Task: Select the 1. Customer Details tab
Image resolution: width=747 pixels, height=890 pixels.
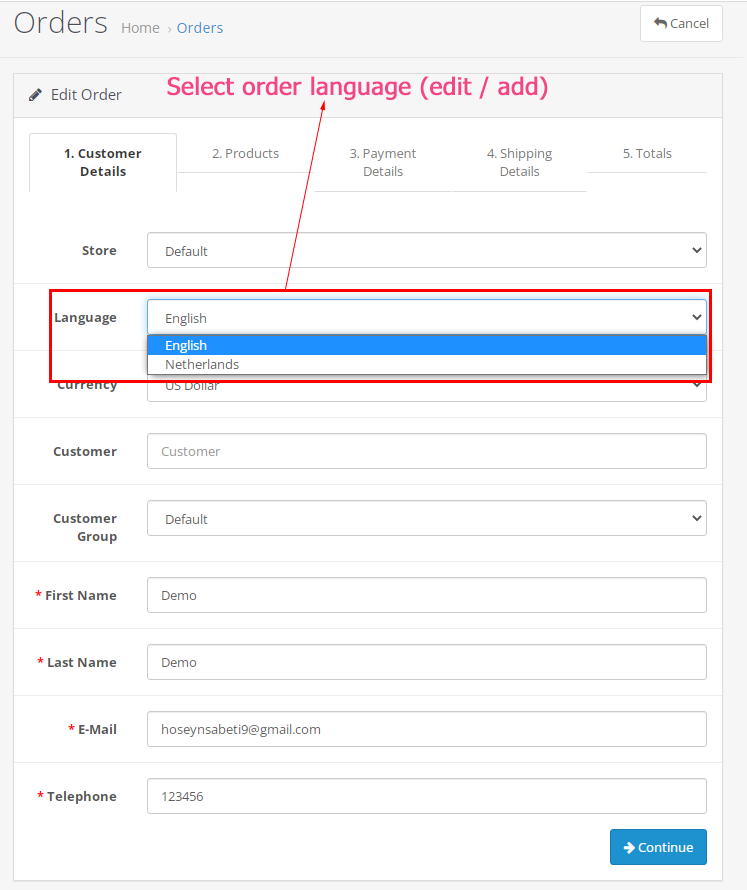Action: point(103,162)
